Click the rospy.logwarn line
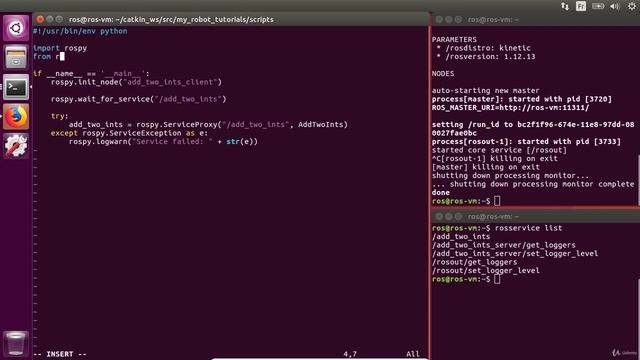This screenshot has width=640, height=360. pyautogui.click(x=163, y=142)
